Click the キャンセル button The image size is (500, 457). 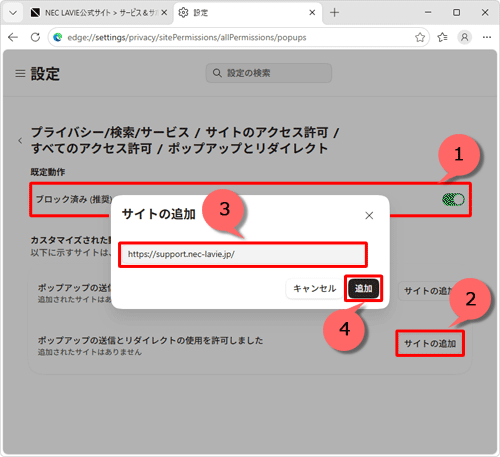click(314, 289)
